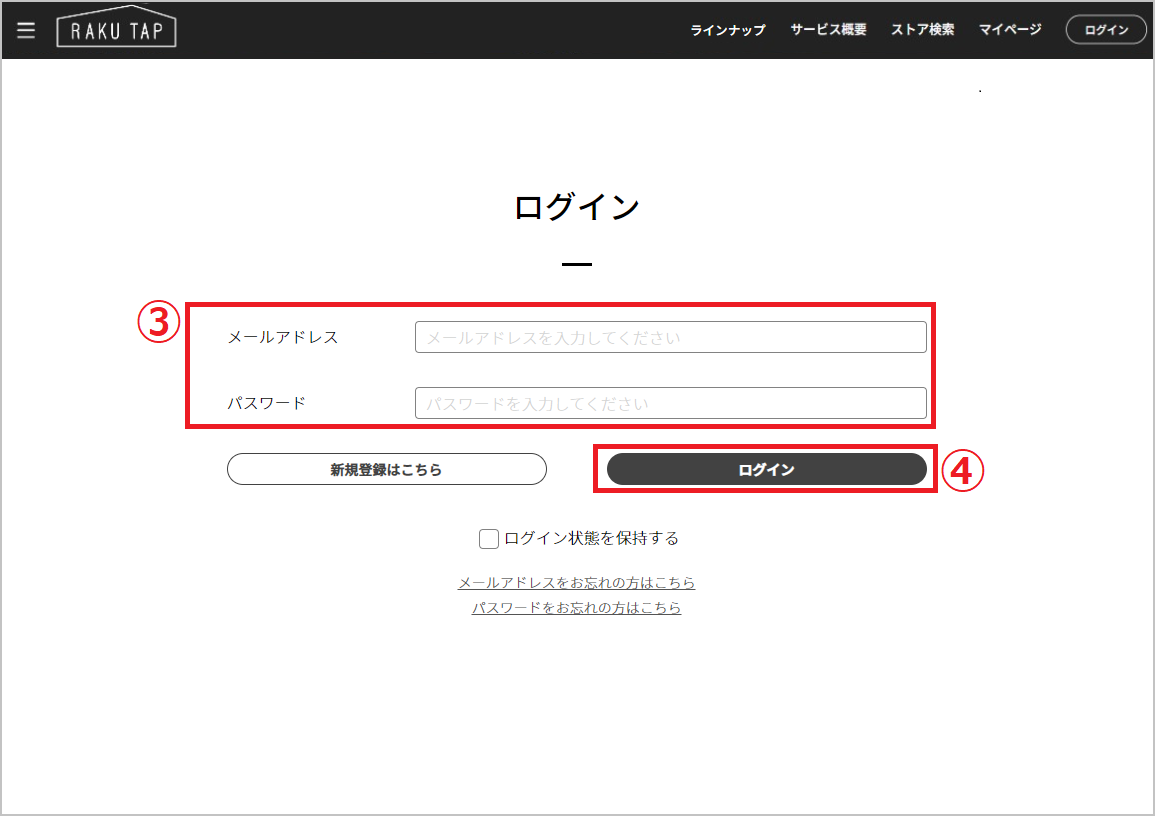
Task: Click the RAKU TAP house logo
Action: pyautogui.click(x=116, y=30)
